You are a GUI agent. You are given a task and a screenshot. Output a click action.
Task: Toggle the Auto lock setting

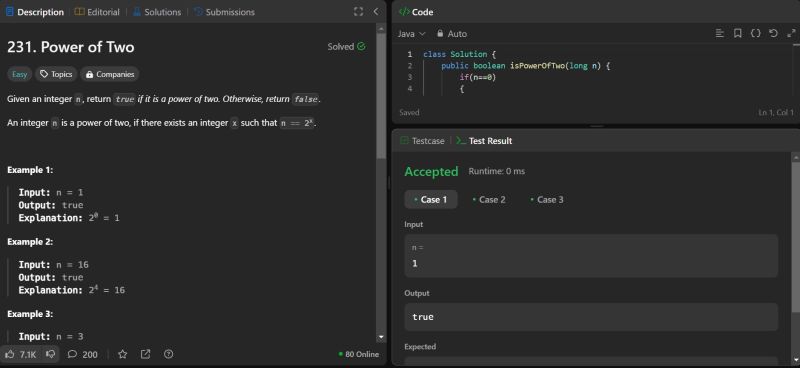point(452,34)
